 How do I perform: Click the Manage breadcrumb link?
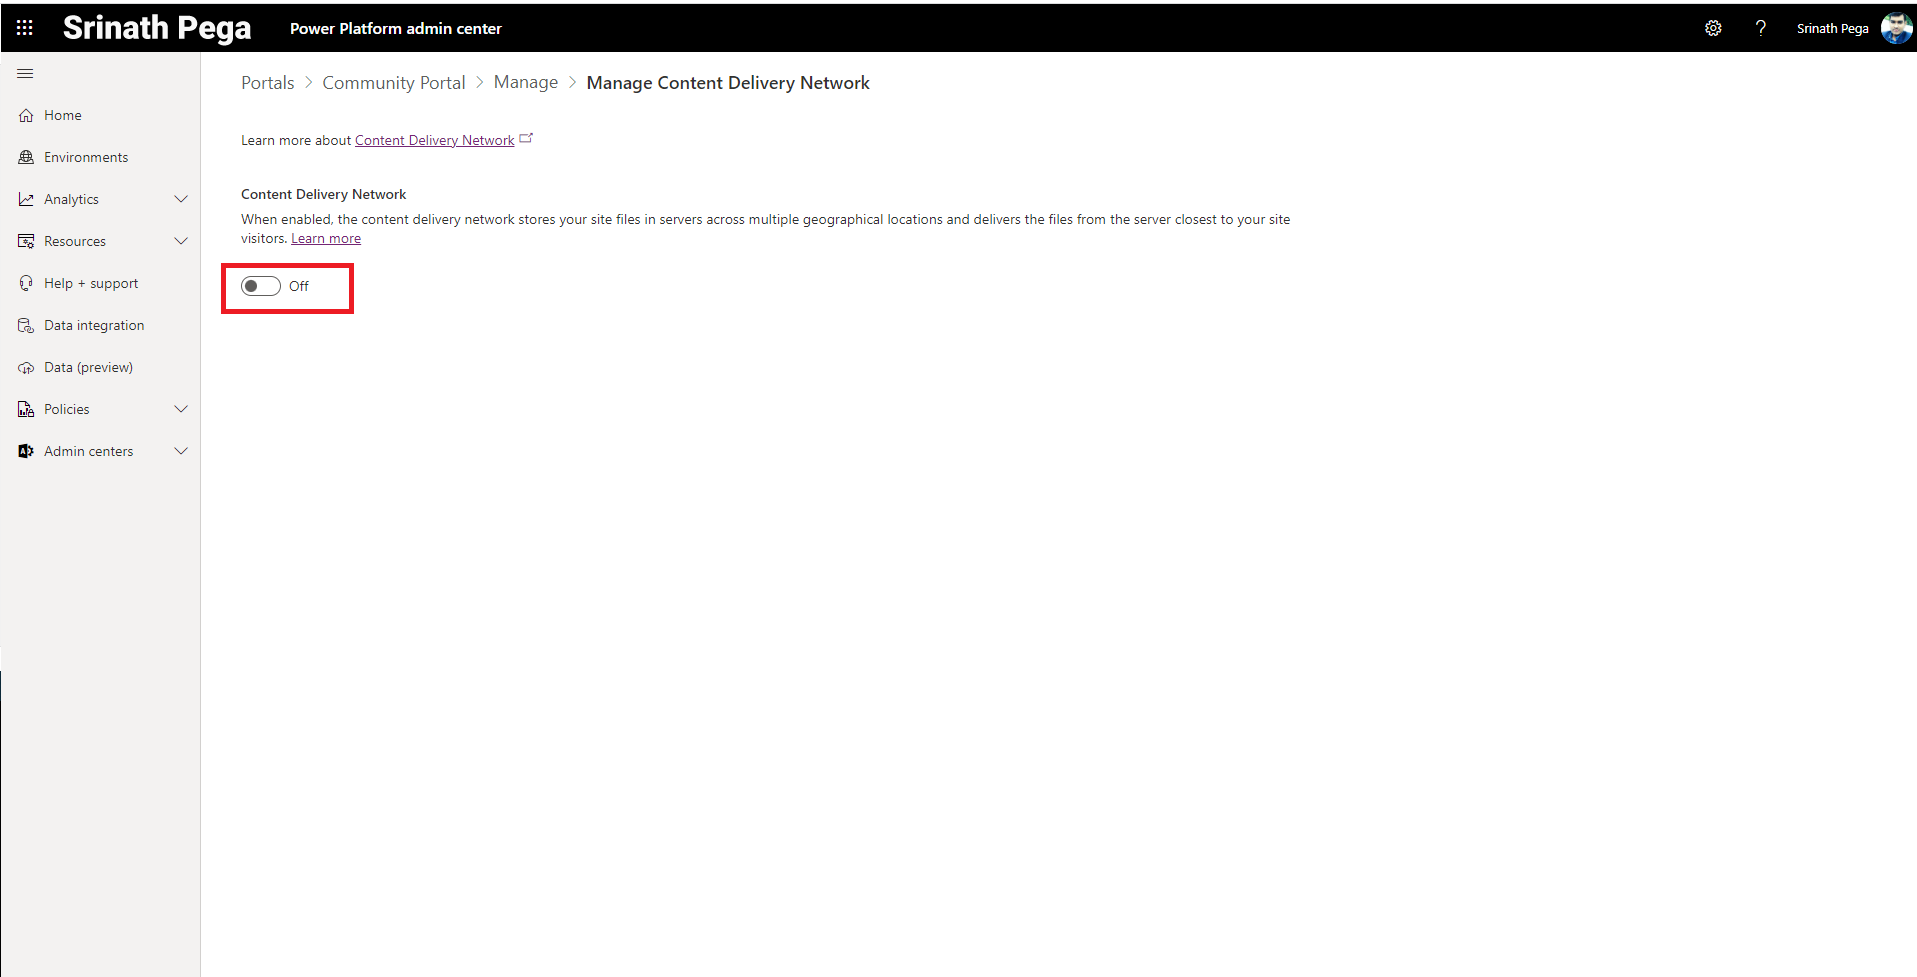coord(525,83)
